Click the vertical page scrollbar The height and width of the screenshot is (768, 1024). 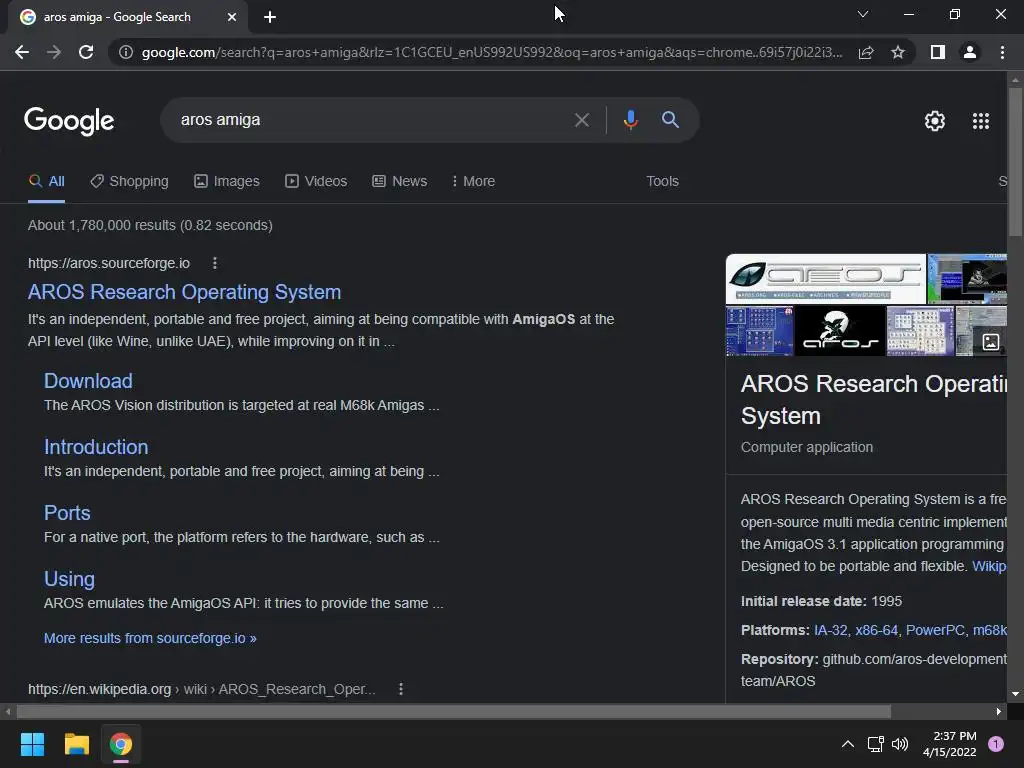(x=1015, y=163)
